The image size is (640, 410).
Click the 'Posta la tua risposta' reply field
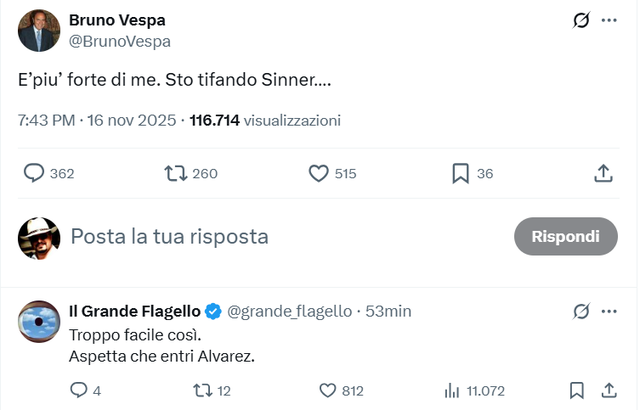(x=280, y=237)
